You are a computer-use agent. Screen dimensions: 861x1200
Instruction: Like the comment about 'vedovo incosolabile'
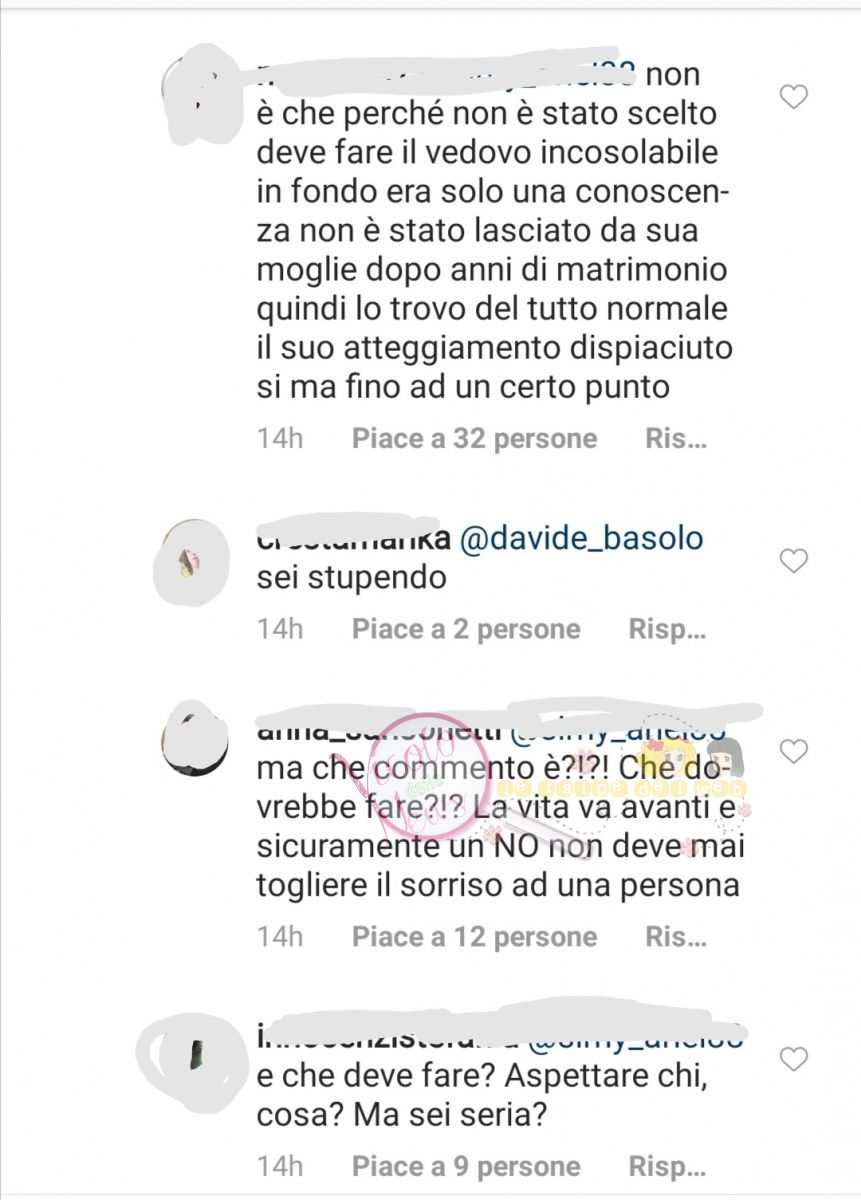[793, 97]
